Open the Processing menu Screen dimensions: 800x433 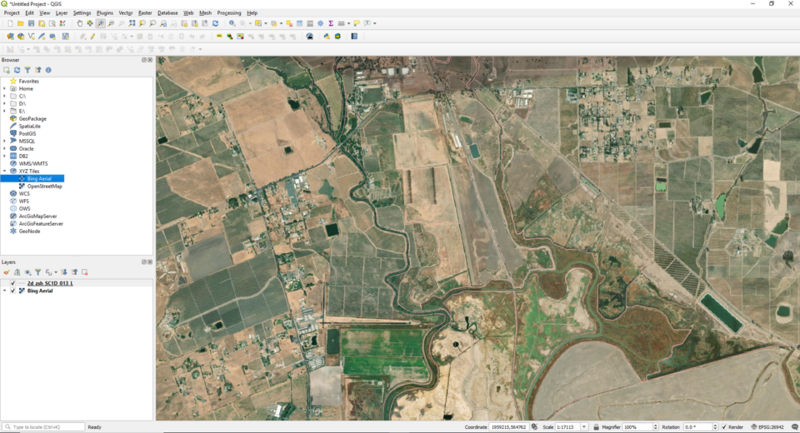tap(229, 13)
